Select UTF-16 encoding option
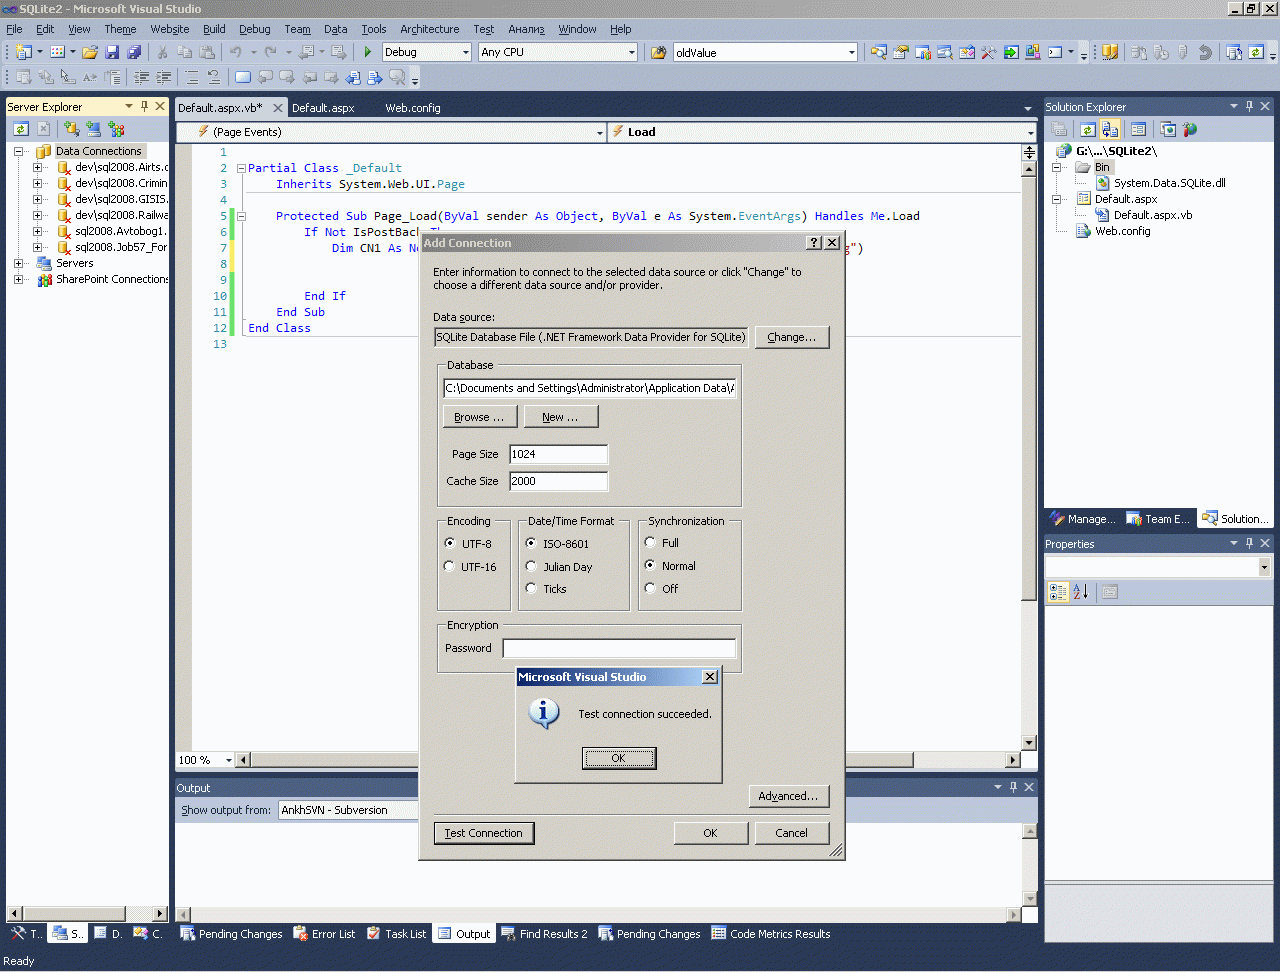The width and height of the screenshot is (1280, 972). 450,567
